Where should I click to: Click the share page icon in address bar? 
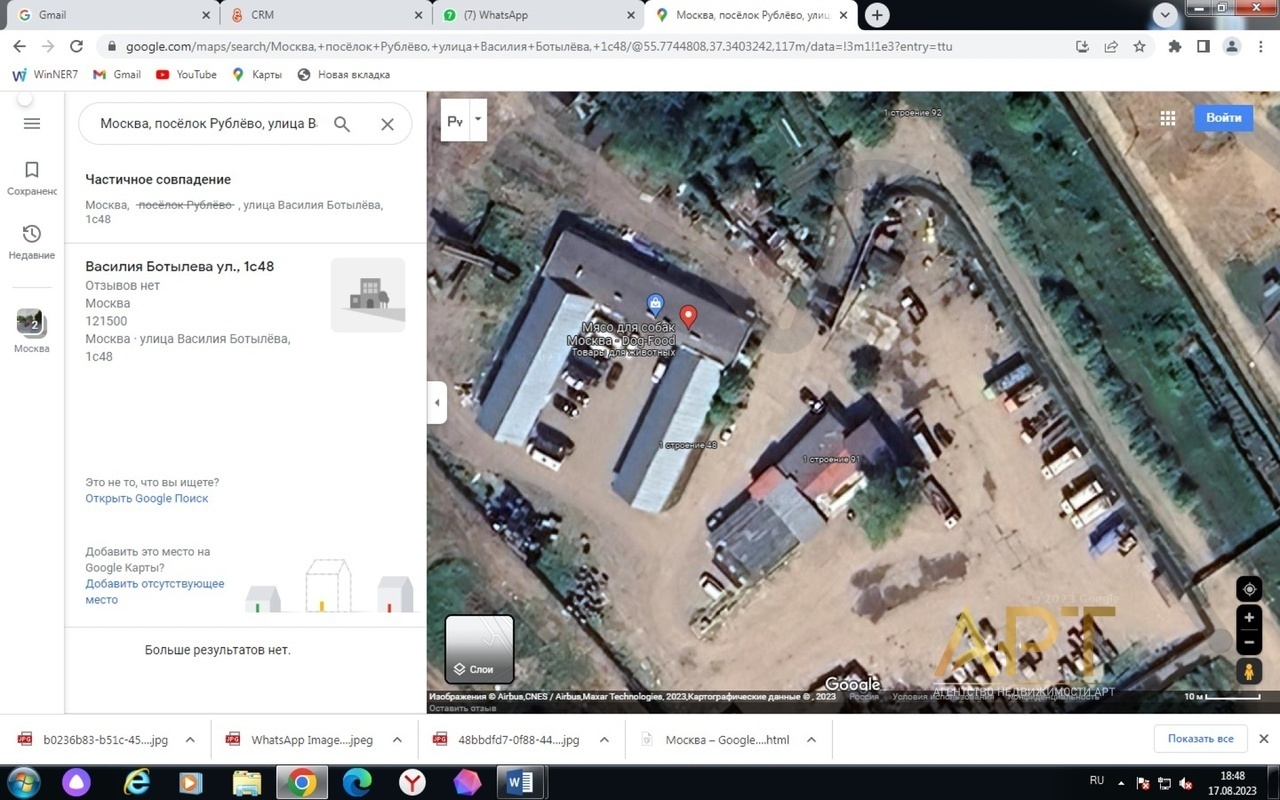tap(1111, 46)
